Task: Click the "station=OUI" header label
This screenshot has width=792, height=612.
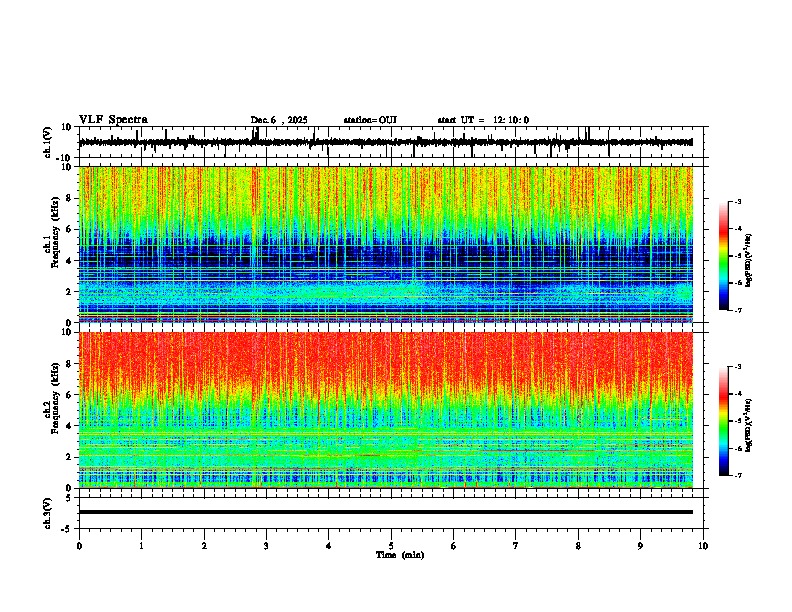Action: 370,120
